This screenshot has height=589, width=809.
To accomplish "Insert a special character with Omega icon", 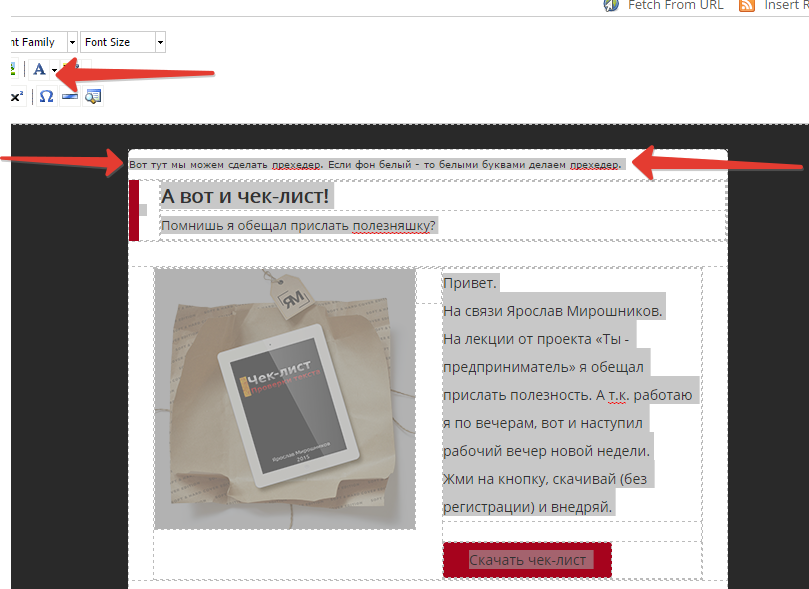I will click(46, 96).
